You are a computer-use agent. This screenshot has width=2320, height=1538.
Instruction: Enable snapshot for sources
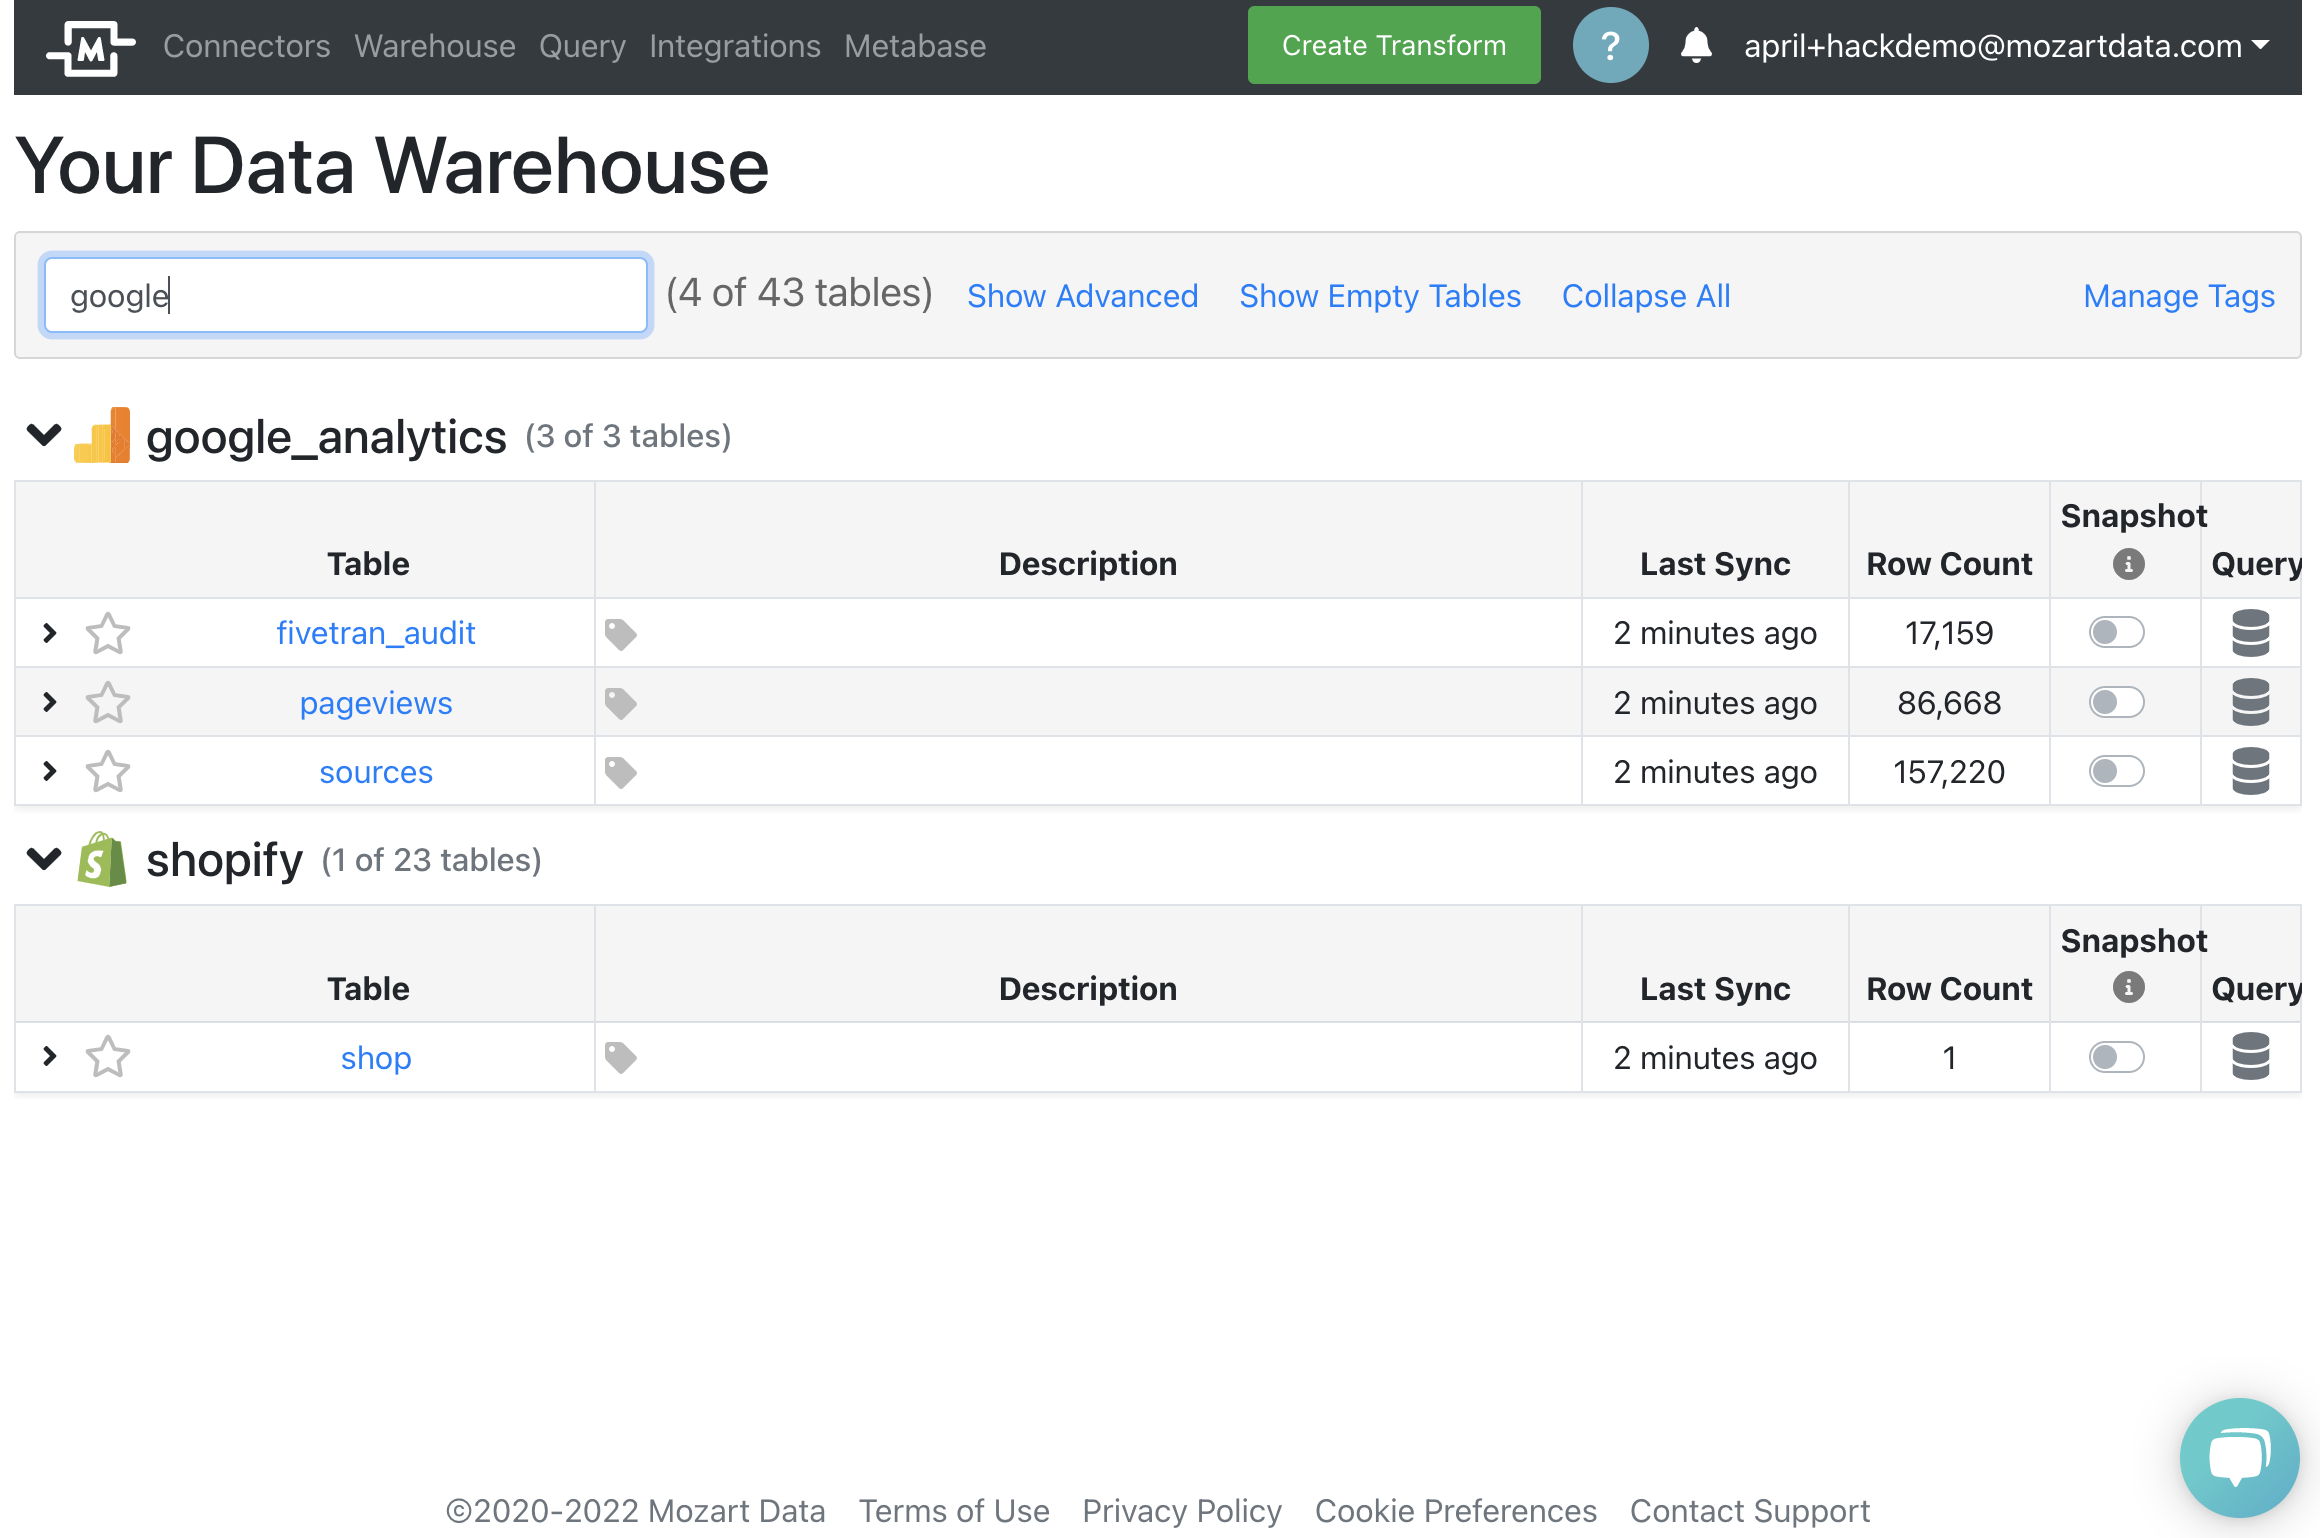(x=2117, y=771)
